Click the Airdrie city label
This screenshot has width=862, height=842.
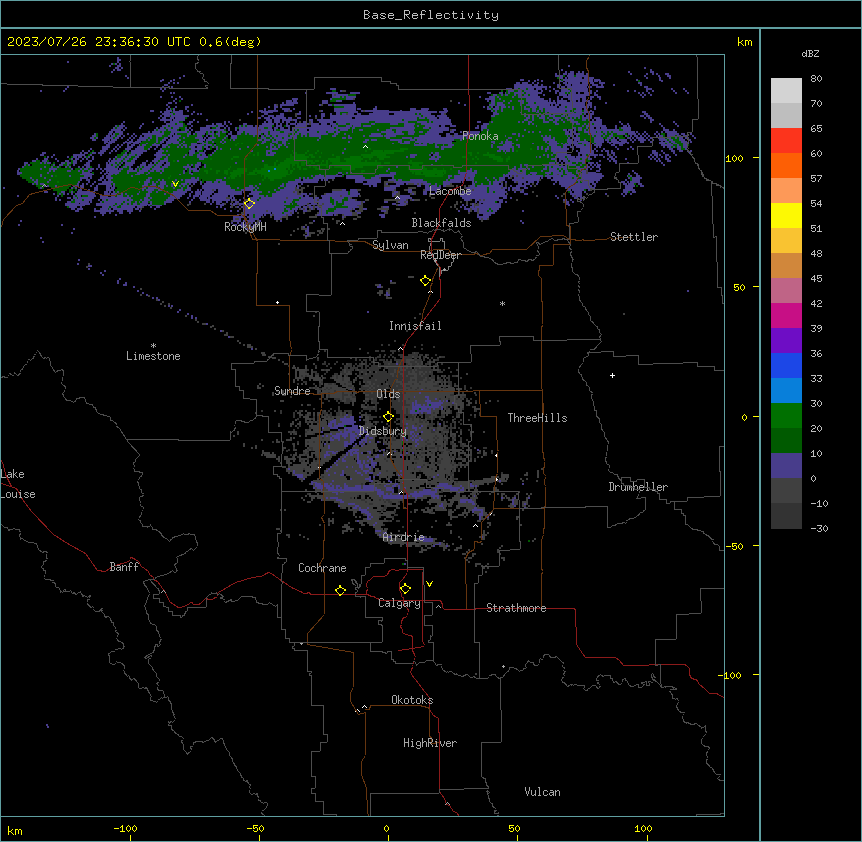(x=403, y=537)
